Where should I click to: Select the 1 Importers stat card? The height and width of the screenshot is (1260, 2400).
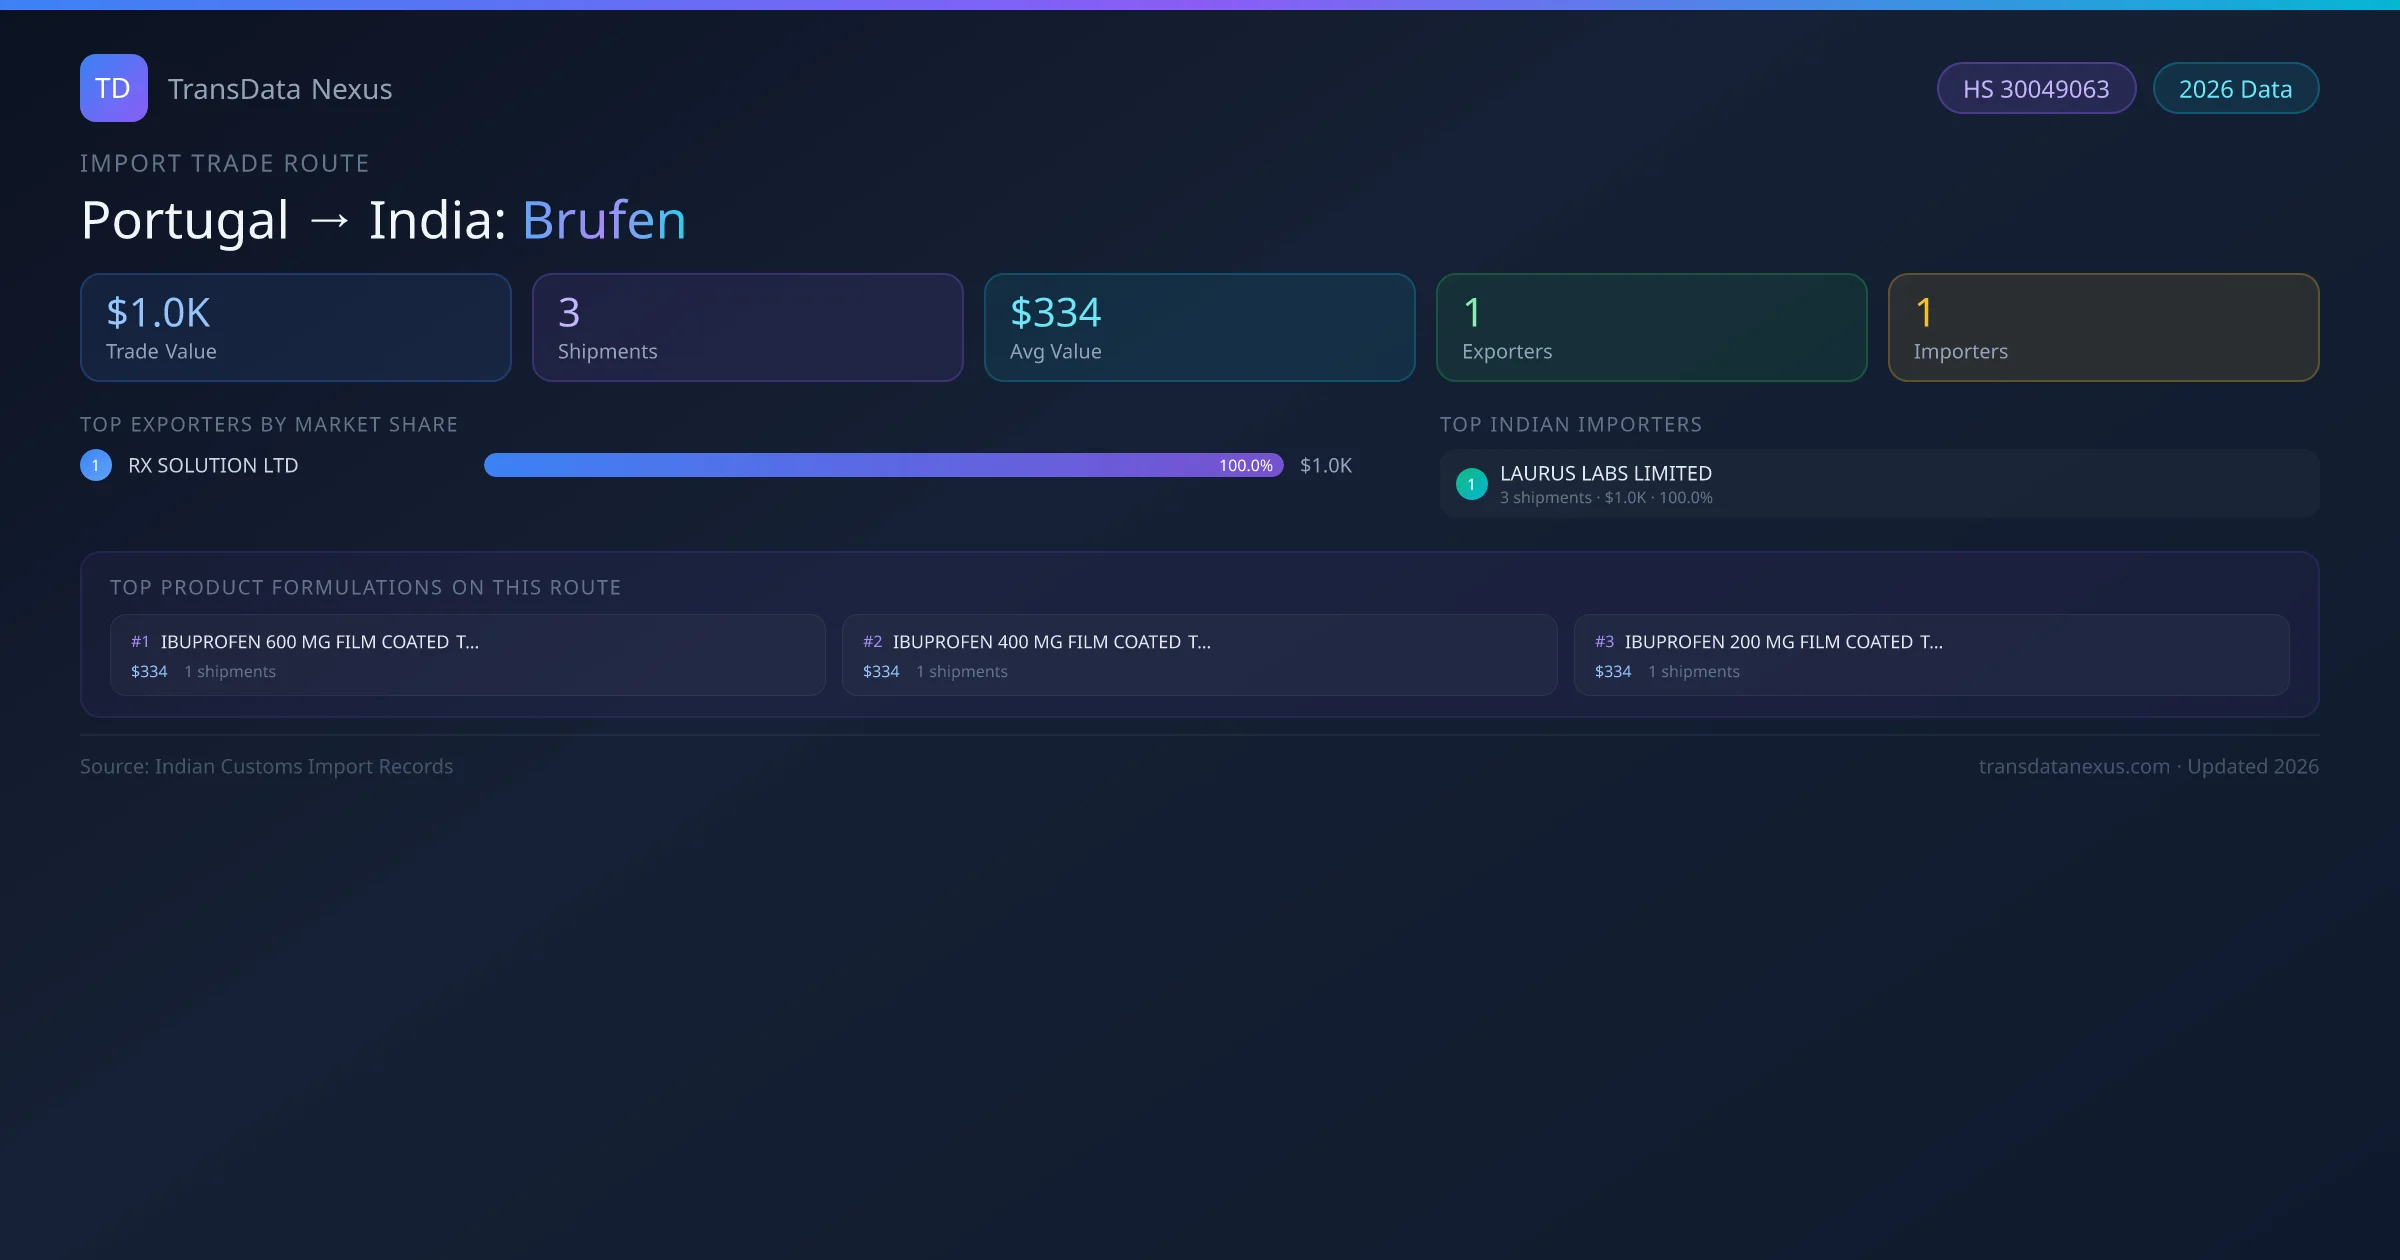tap(2103, 328)
